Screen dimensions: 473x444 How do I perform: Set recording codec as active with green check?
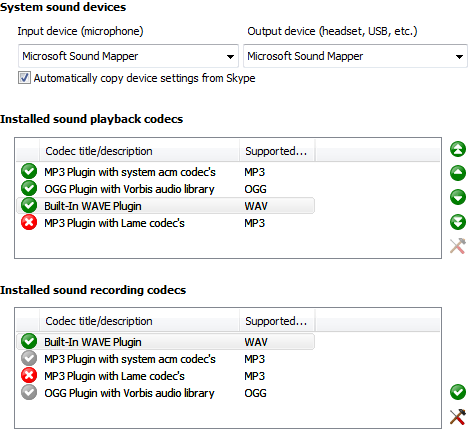pos(458,392)
